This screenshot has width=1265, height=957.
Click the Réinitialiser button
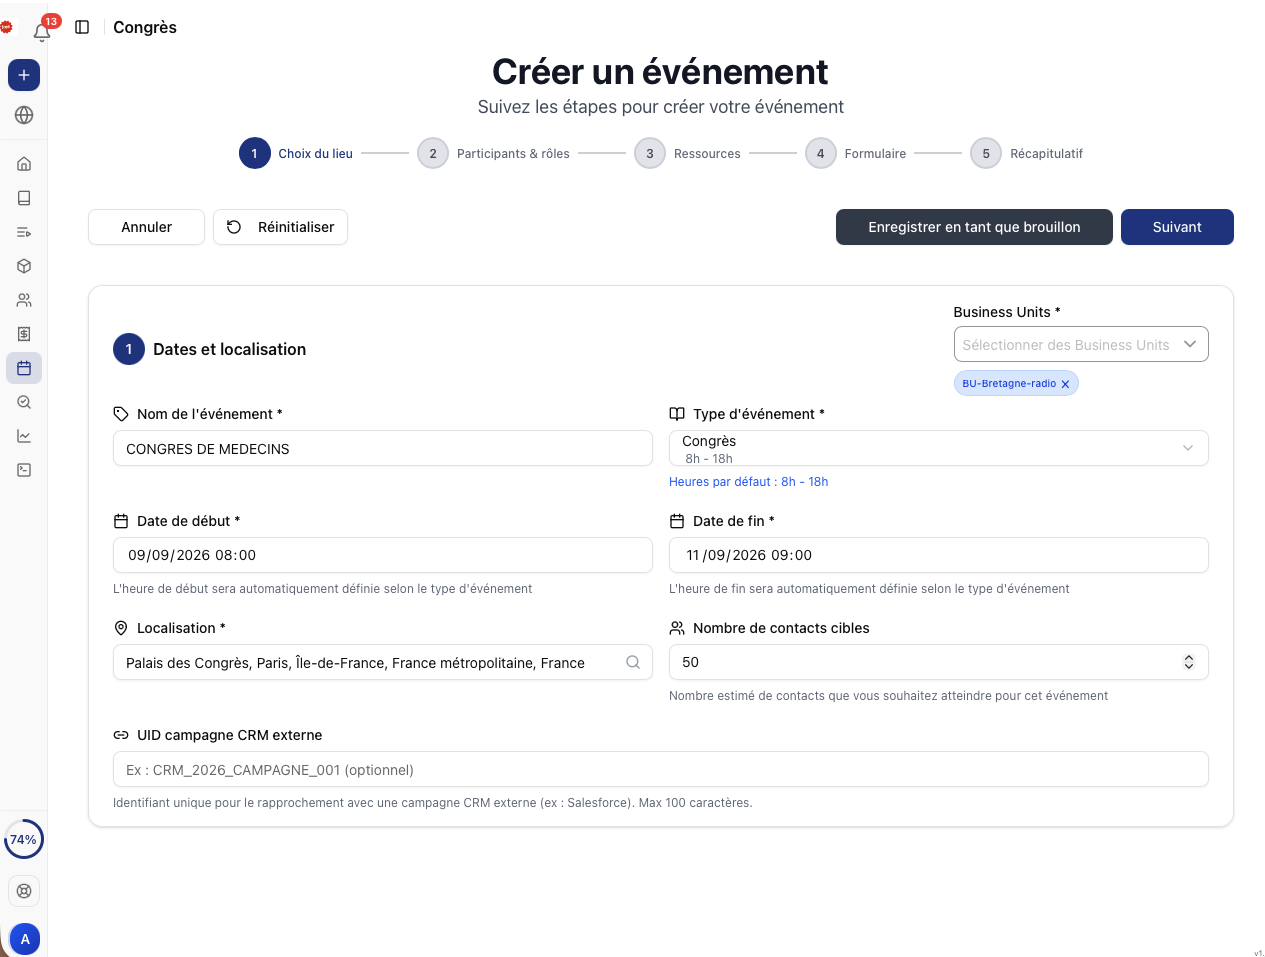[x=280, y=227]
